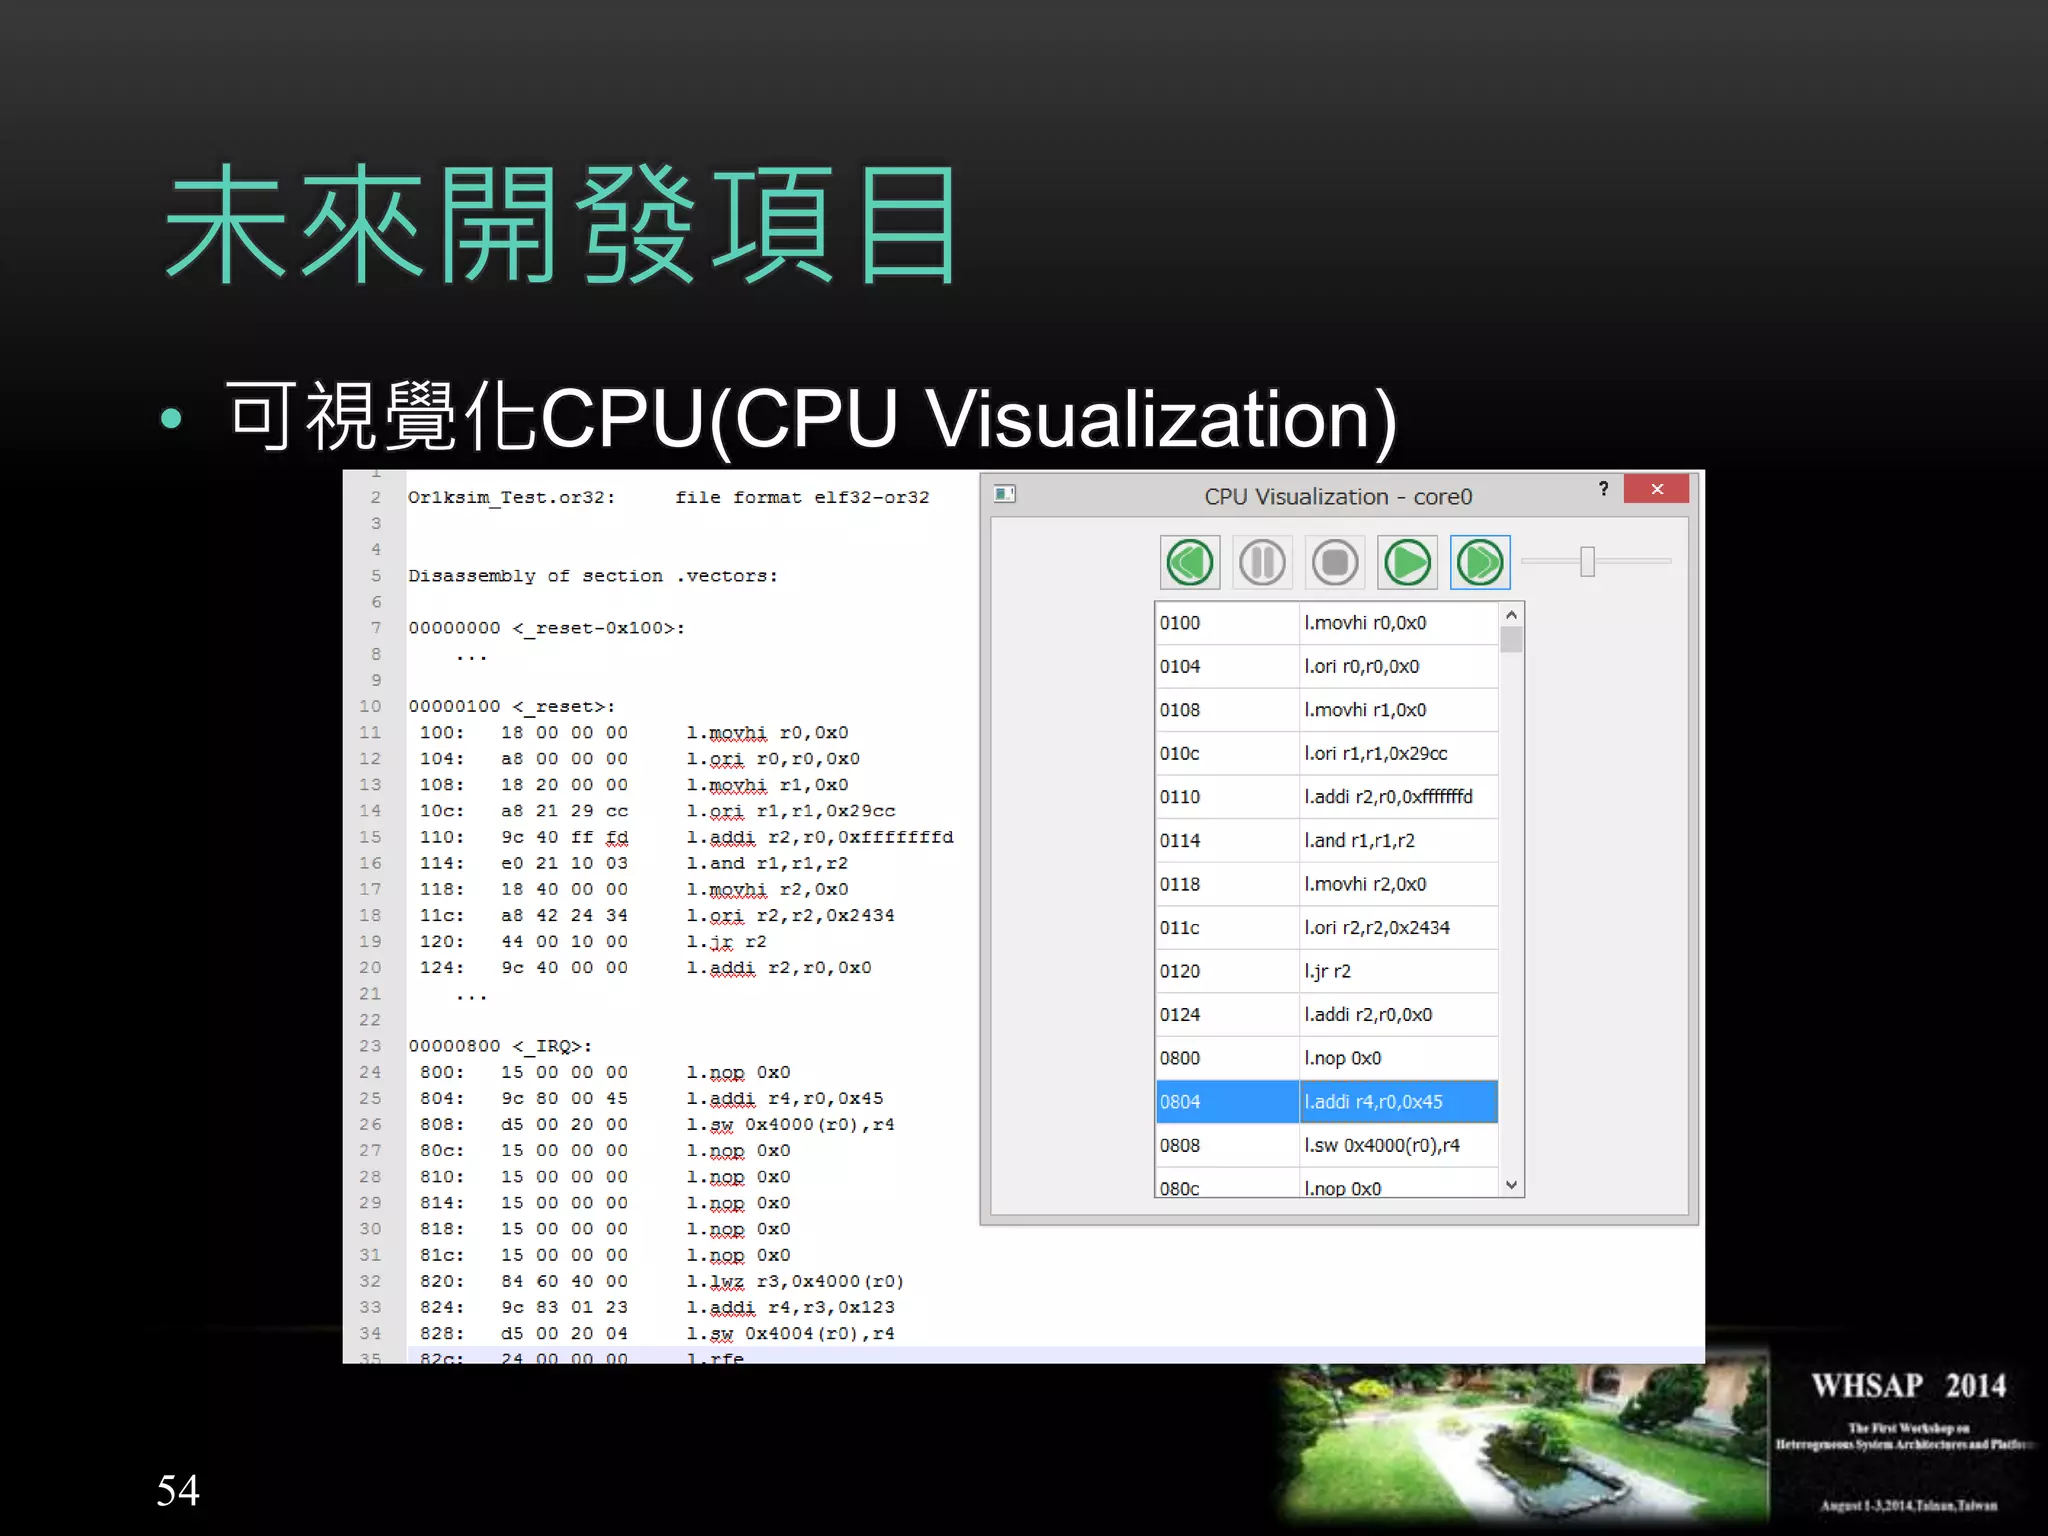Select address cell 0800
The height and width of the screenshot is (1536, 2048).
pos(1227,1058)
